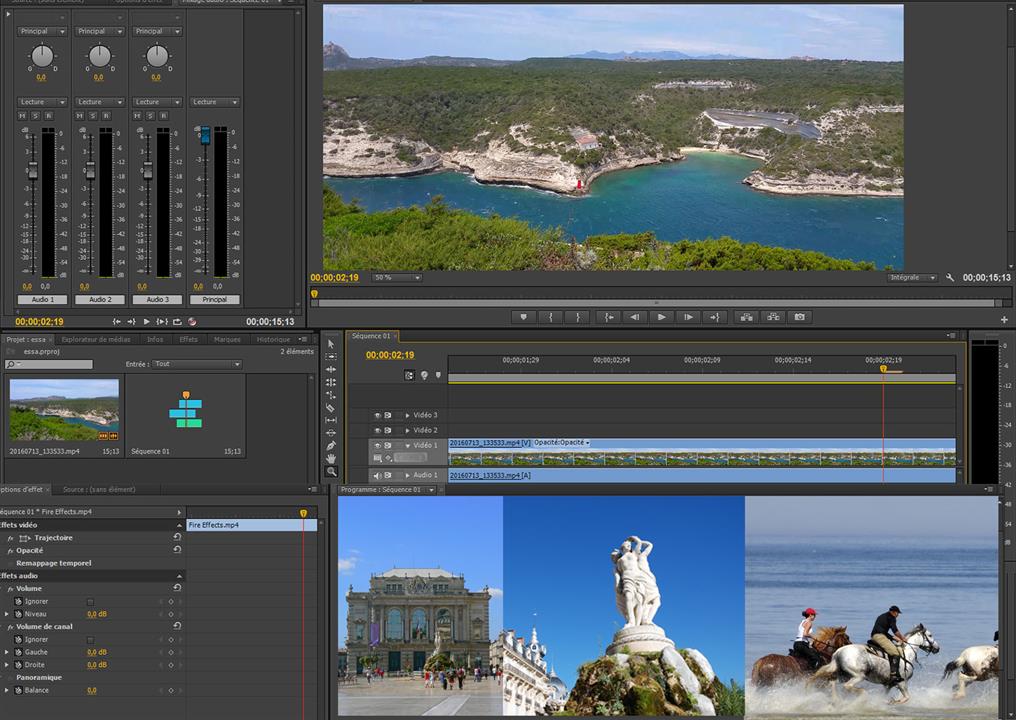
Task: Choose the Zoom magnifier tool
Action: click(331, 472)
